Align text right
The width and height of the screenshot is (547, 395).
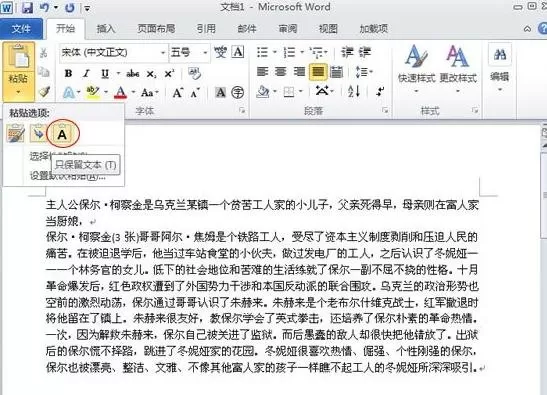[299, 72]
